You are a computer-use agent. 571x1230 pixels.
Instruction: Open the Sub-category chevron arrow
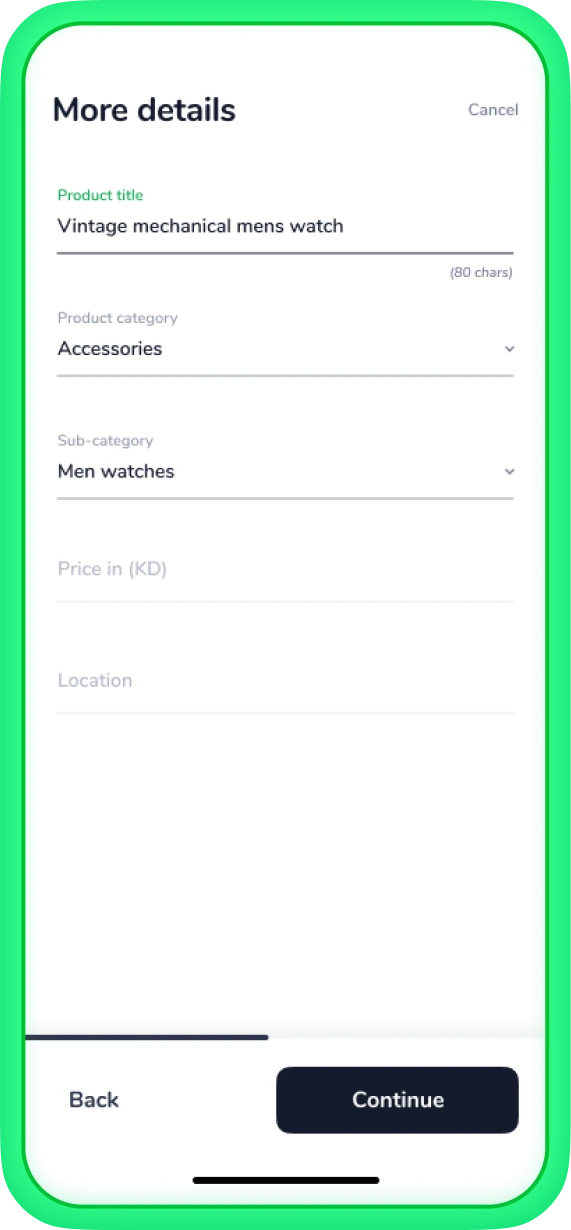509,471
